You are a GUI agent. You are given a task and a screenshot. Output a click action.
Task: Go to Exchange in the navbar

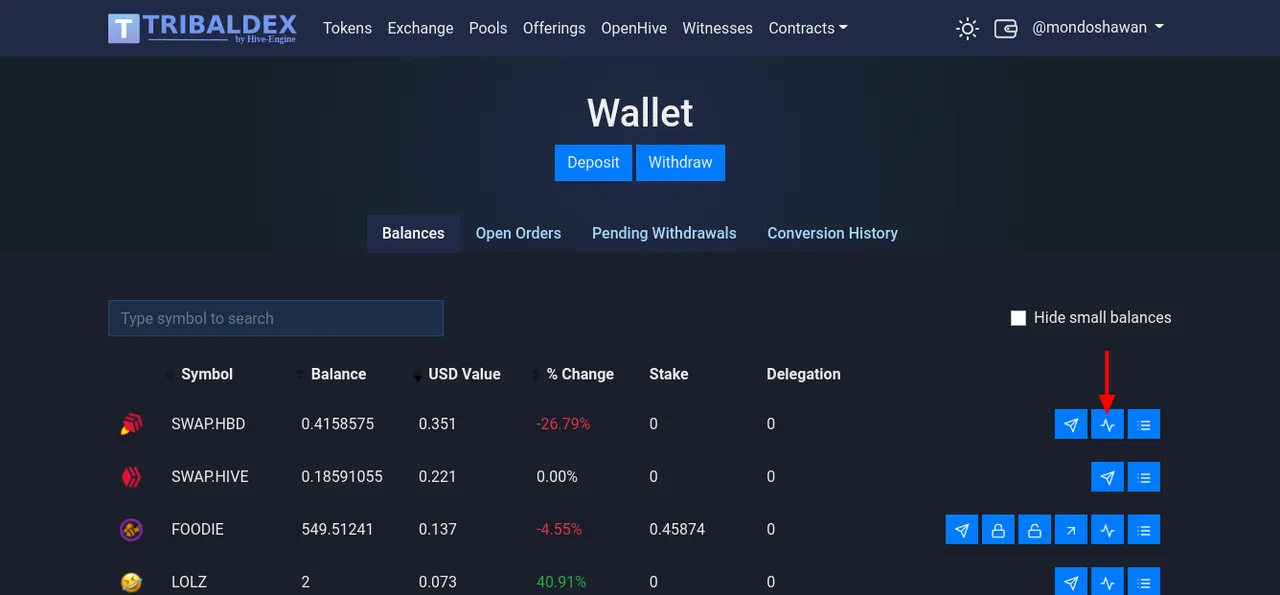point(420,28)
